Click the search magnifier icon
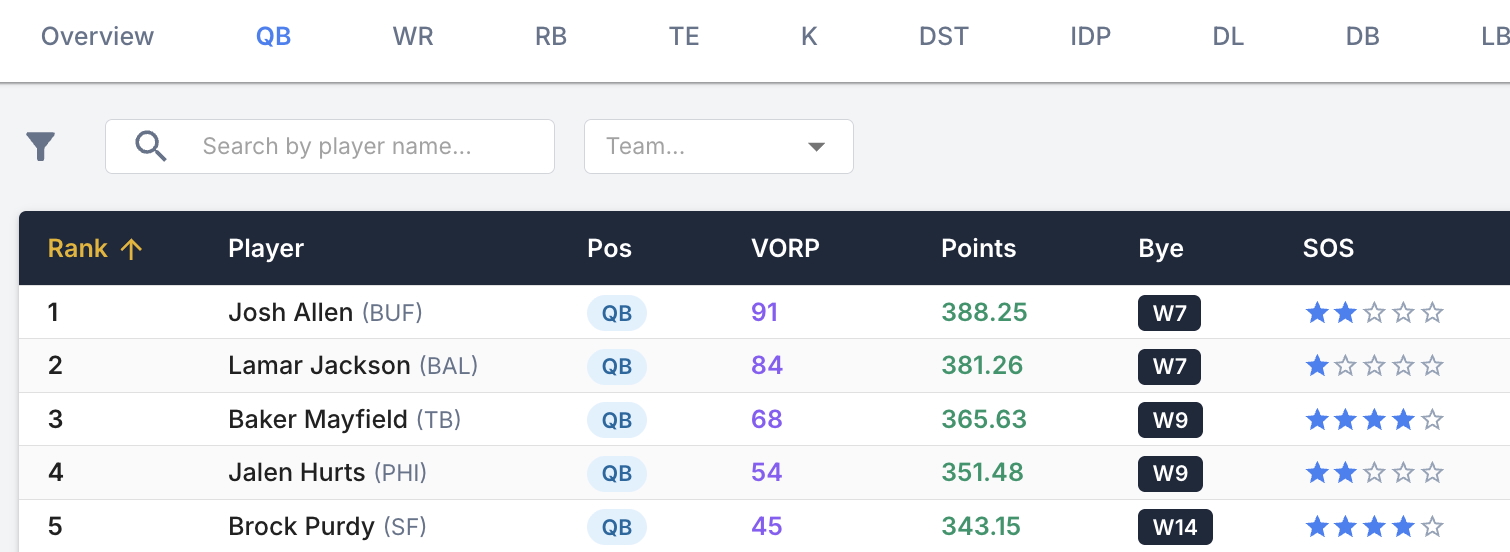1510x552 pixels. 151,147
